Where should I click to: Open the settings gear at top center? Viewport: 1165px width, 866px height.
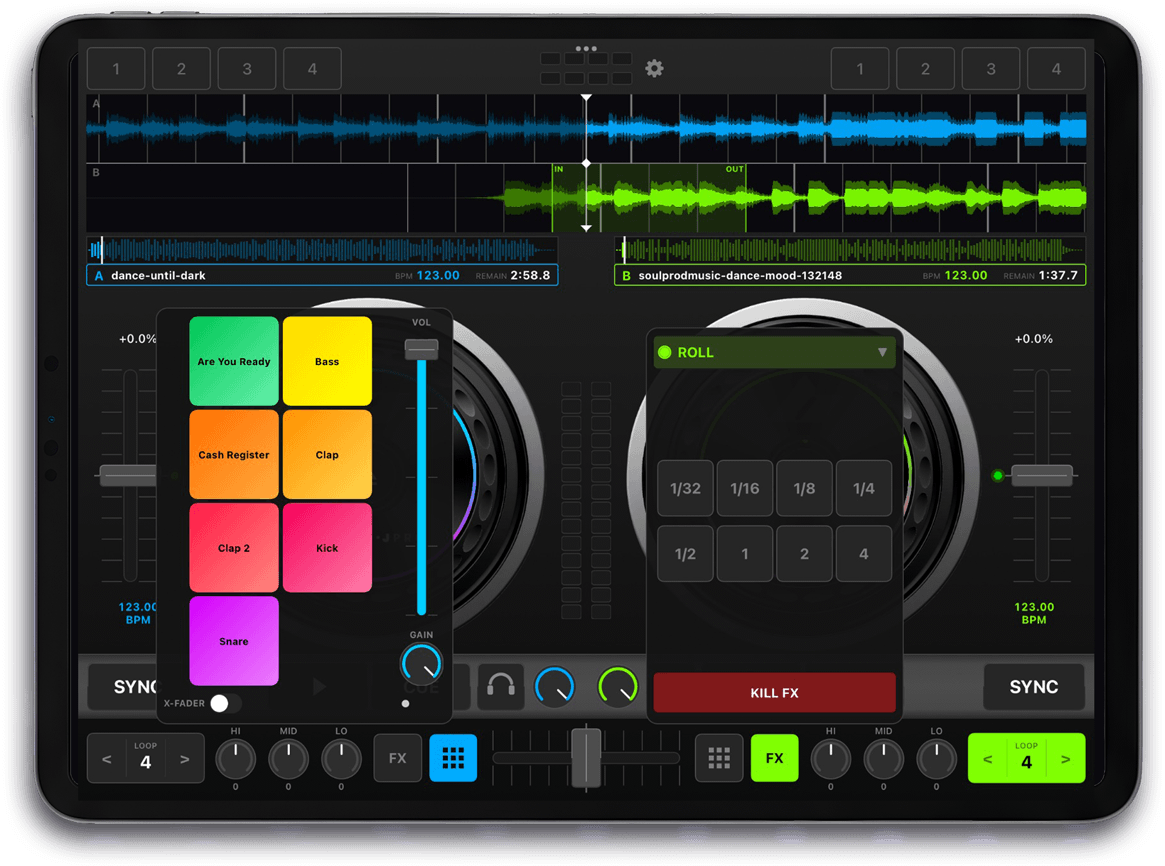coord(654,68)
